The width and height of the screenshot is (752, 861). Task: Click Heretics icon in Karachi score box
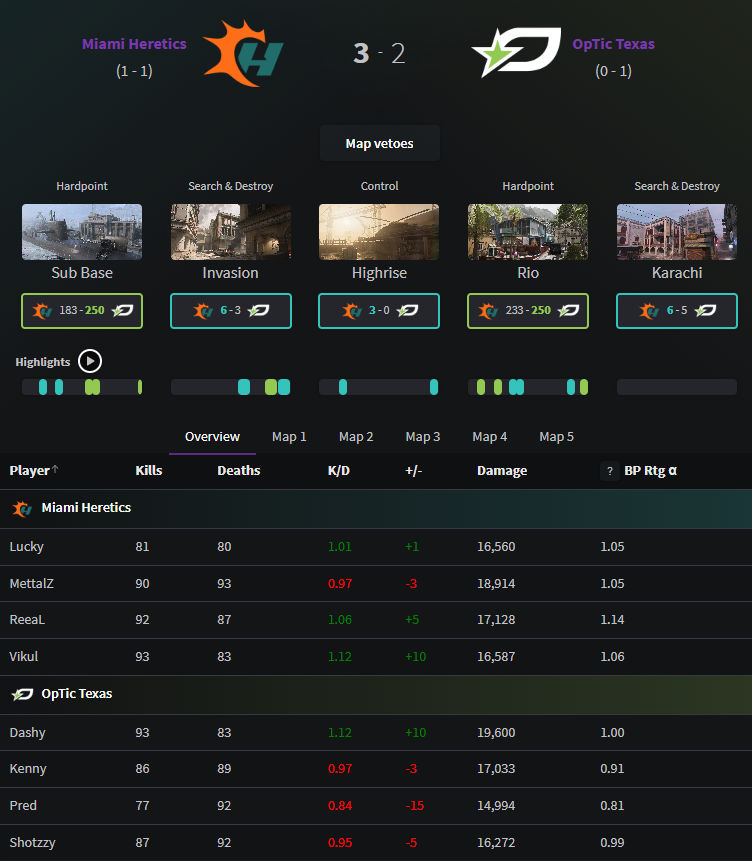[649, 311]
